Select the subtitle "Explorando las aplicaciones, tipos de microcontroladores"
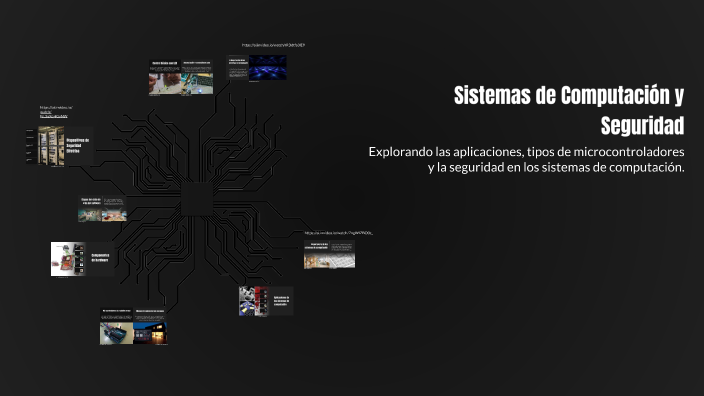 coord(526,152)
